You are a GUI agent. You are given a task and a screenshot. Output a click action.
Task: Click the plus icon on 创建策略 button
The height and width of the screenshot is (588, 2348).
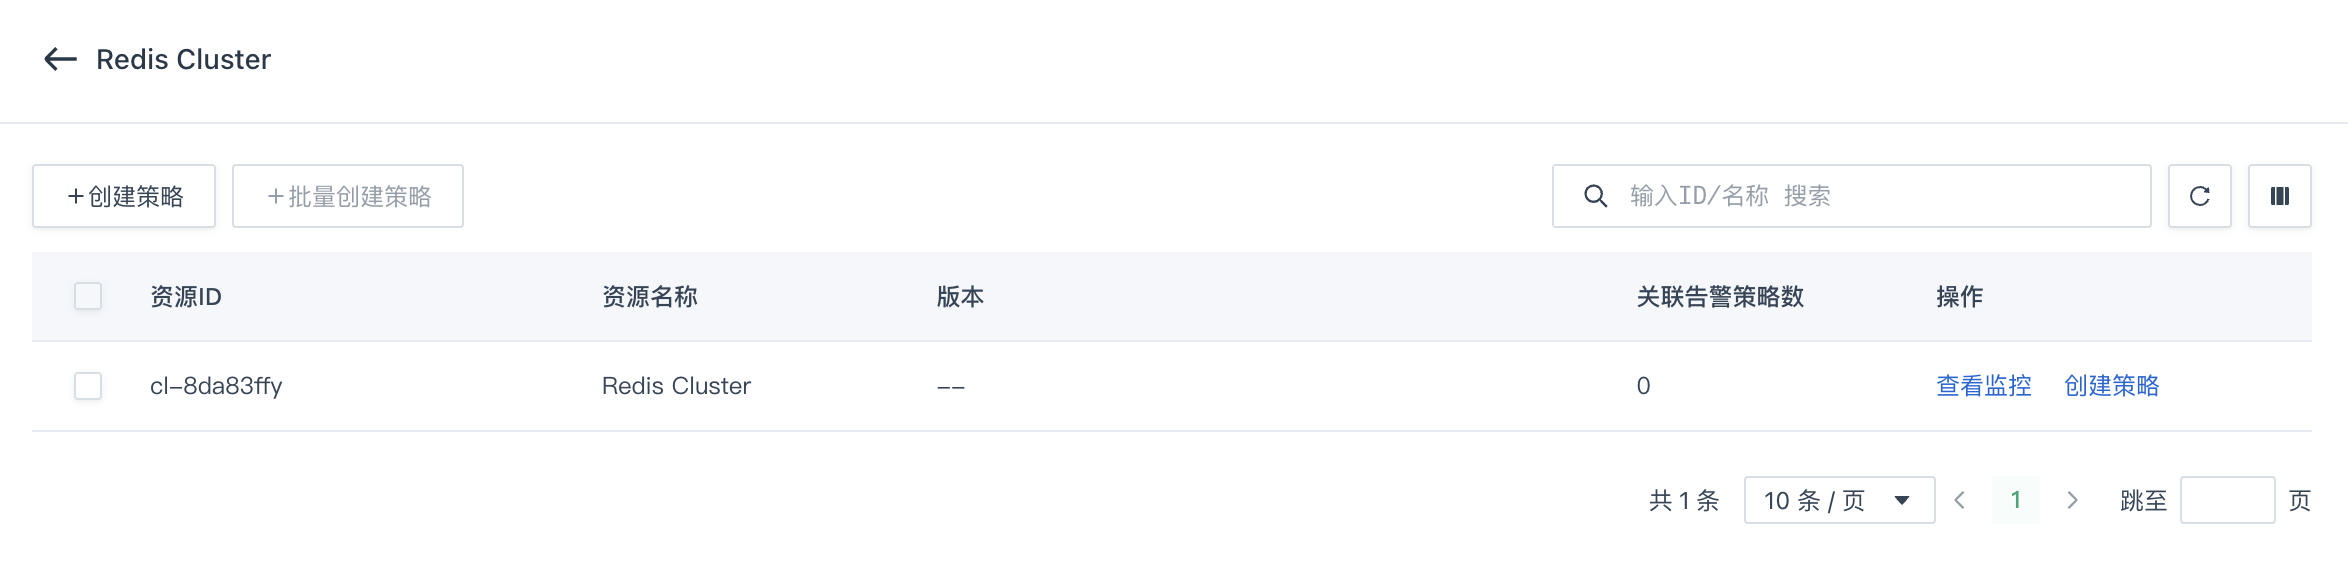[74, 196]
